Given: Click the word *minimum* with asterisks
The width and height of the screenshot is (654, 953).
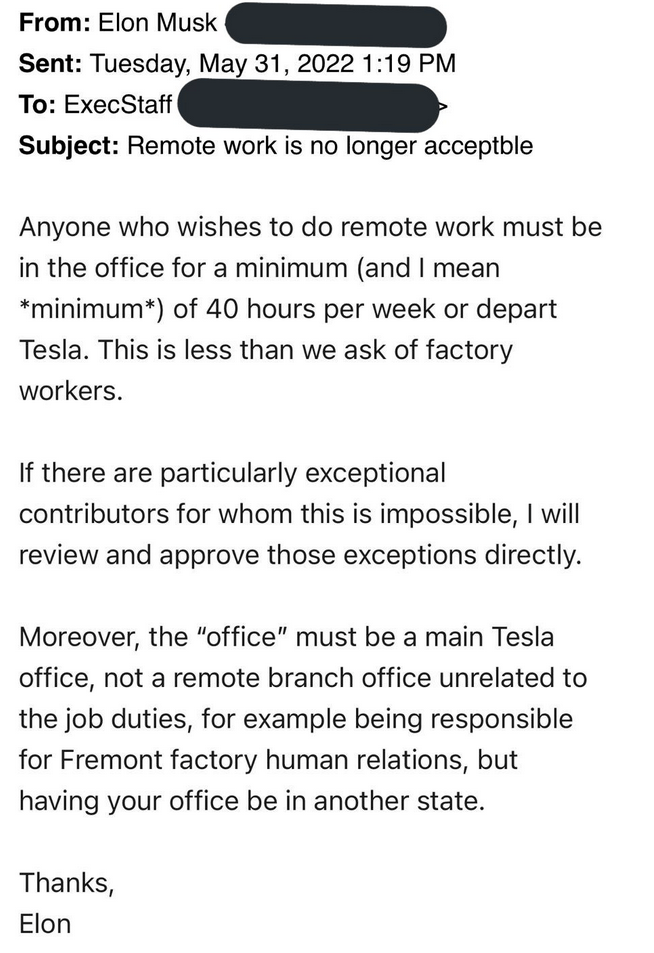Looking at the screenshot, I should point(91,309).
